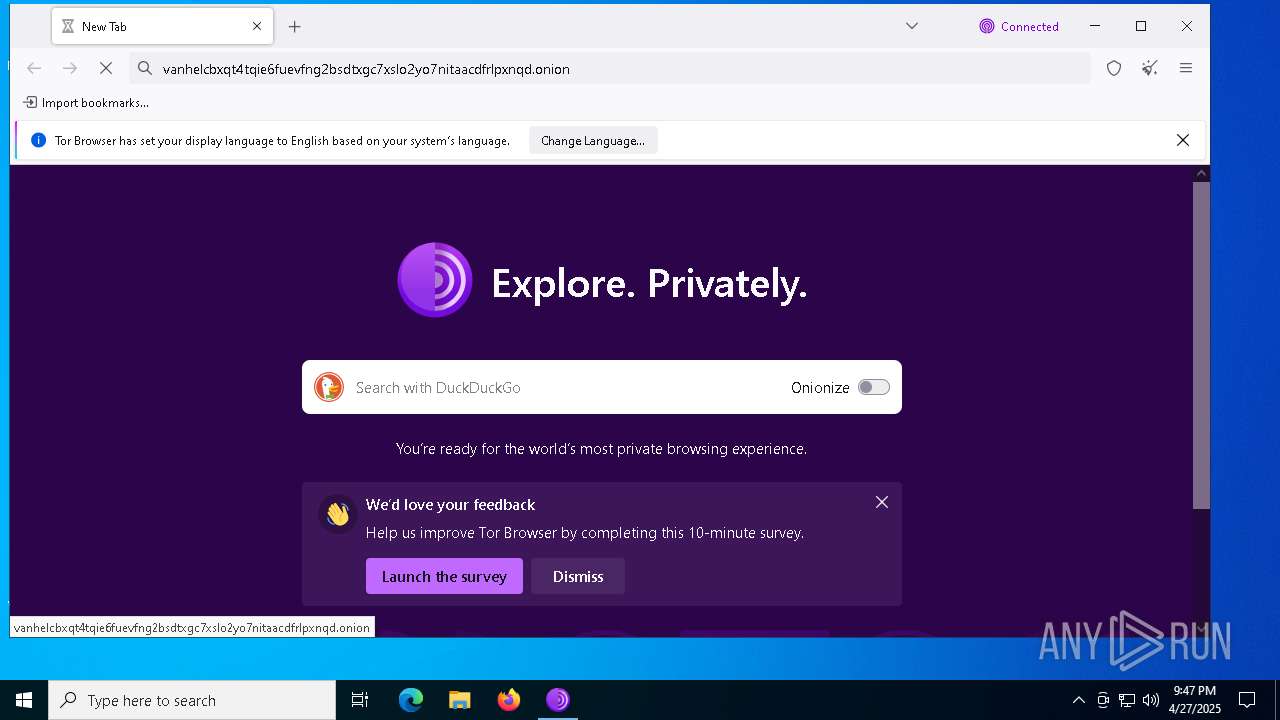The image size is (1280, 720).
Task: Click the Dismiss survey button
Action: [578, 576]
